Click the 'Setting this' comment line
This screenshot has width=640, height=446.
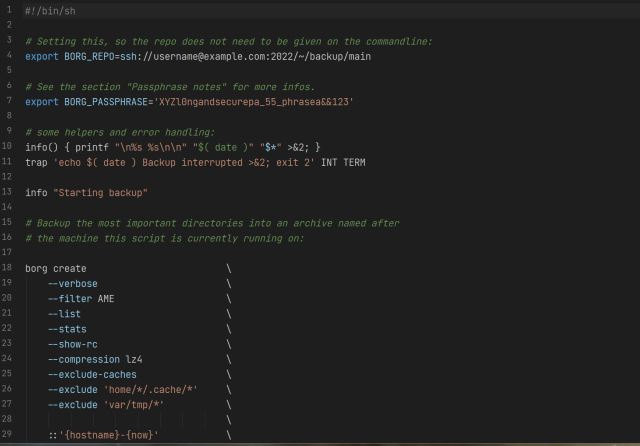pos(229,41)
